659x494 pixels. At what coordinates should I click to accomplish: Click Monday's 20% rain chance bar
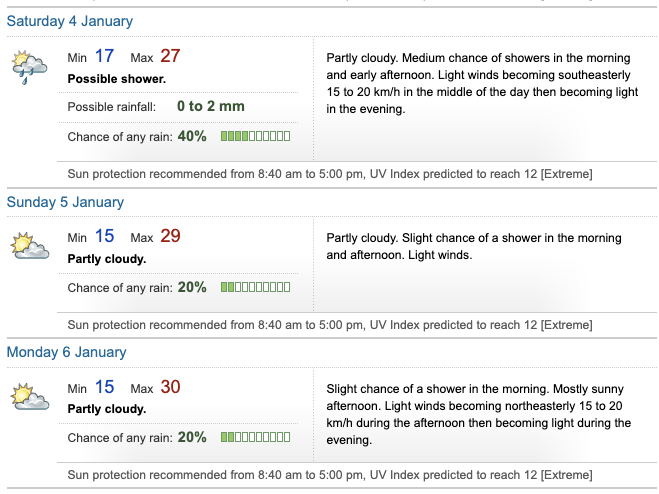click(x=255, y=437)
